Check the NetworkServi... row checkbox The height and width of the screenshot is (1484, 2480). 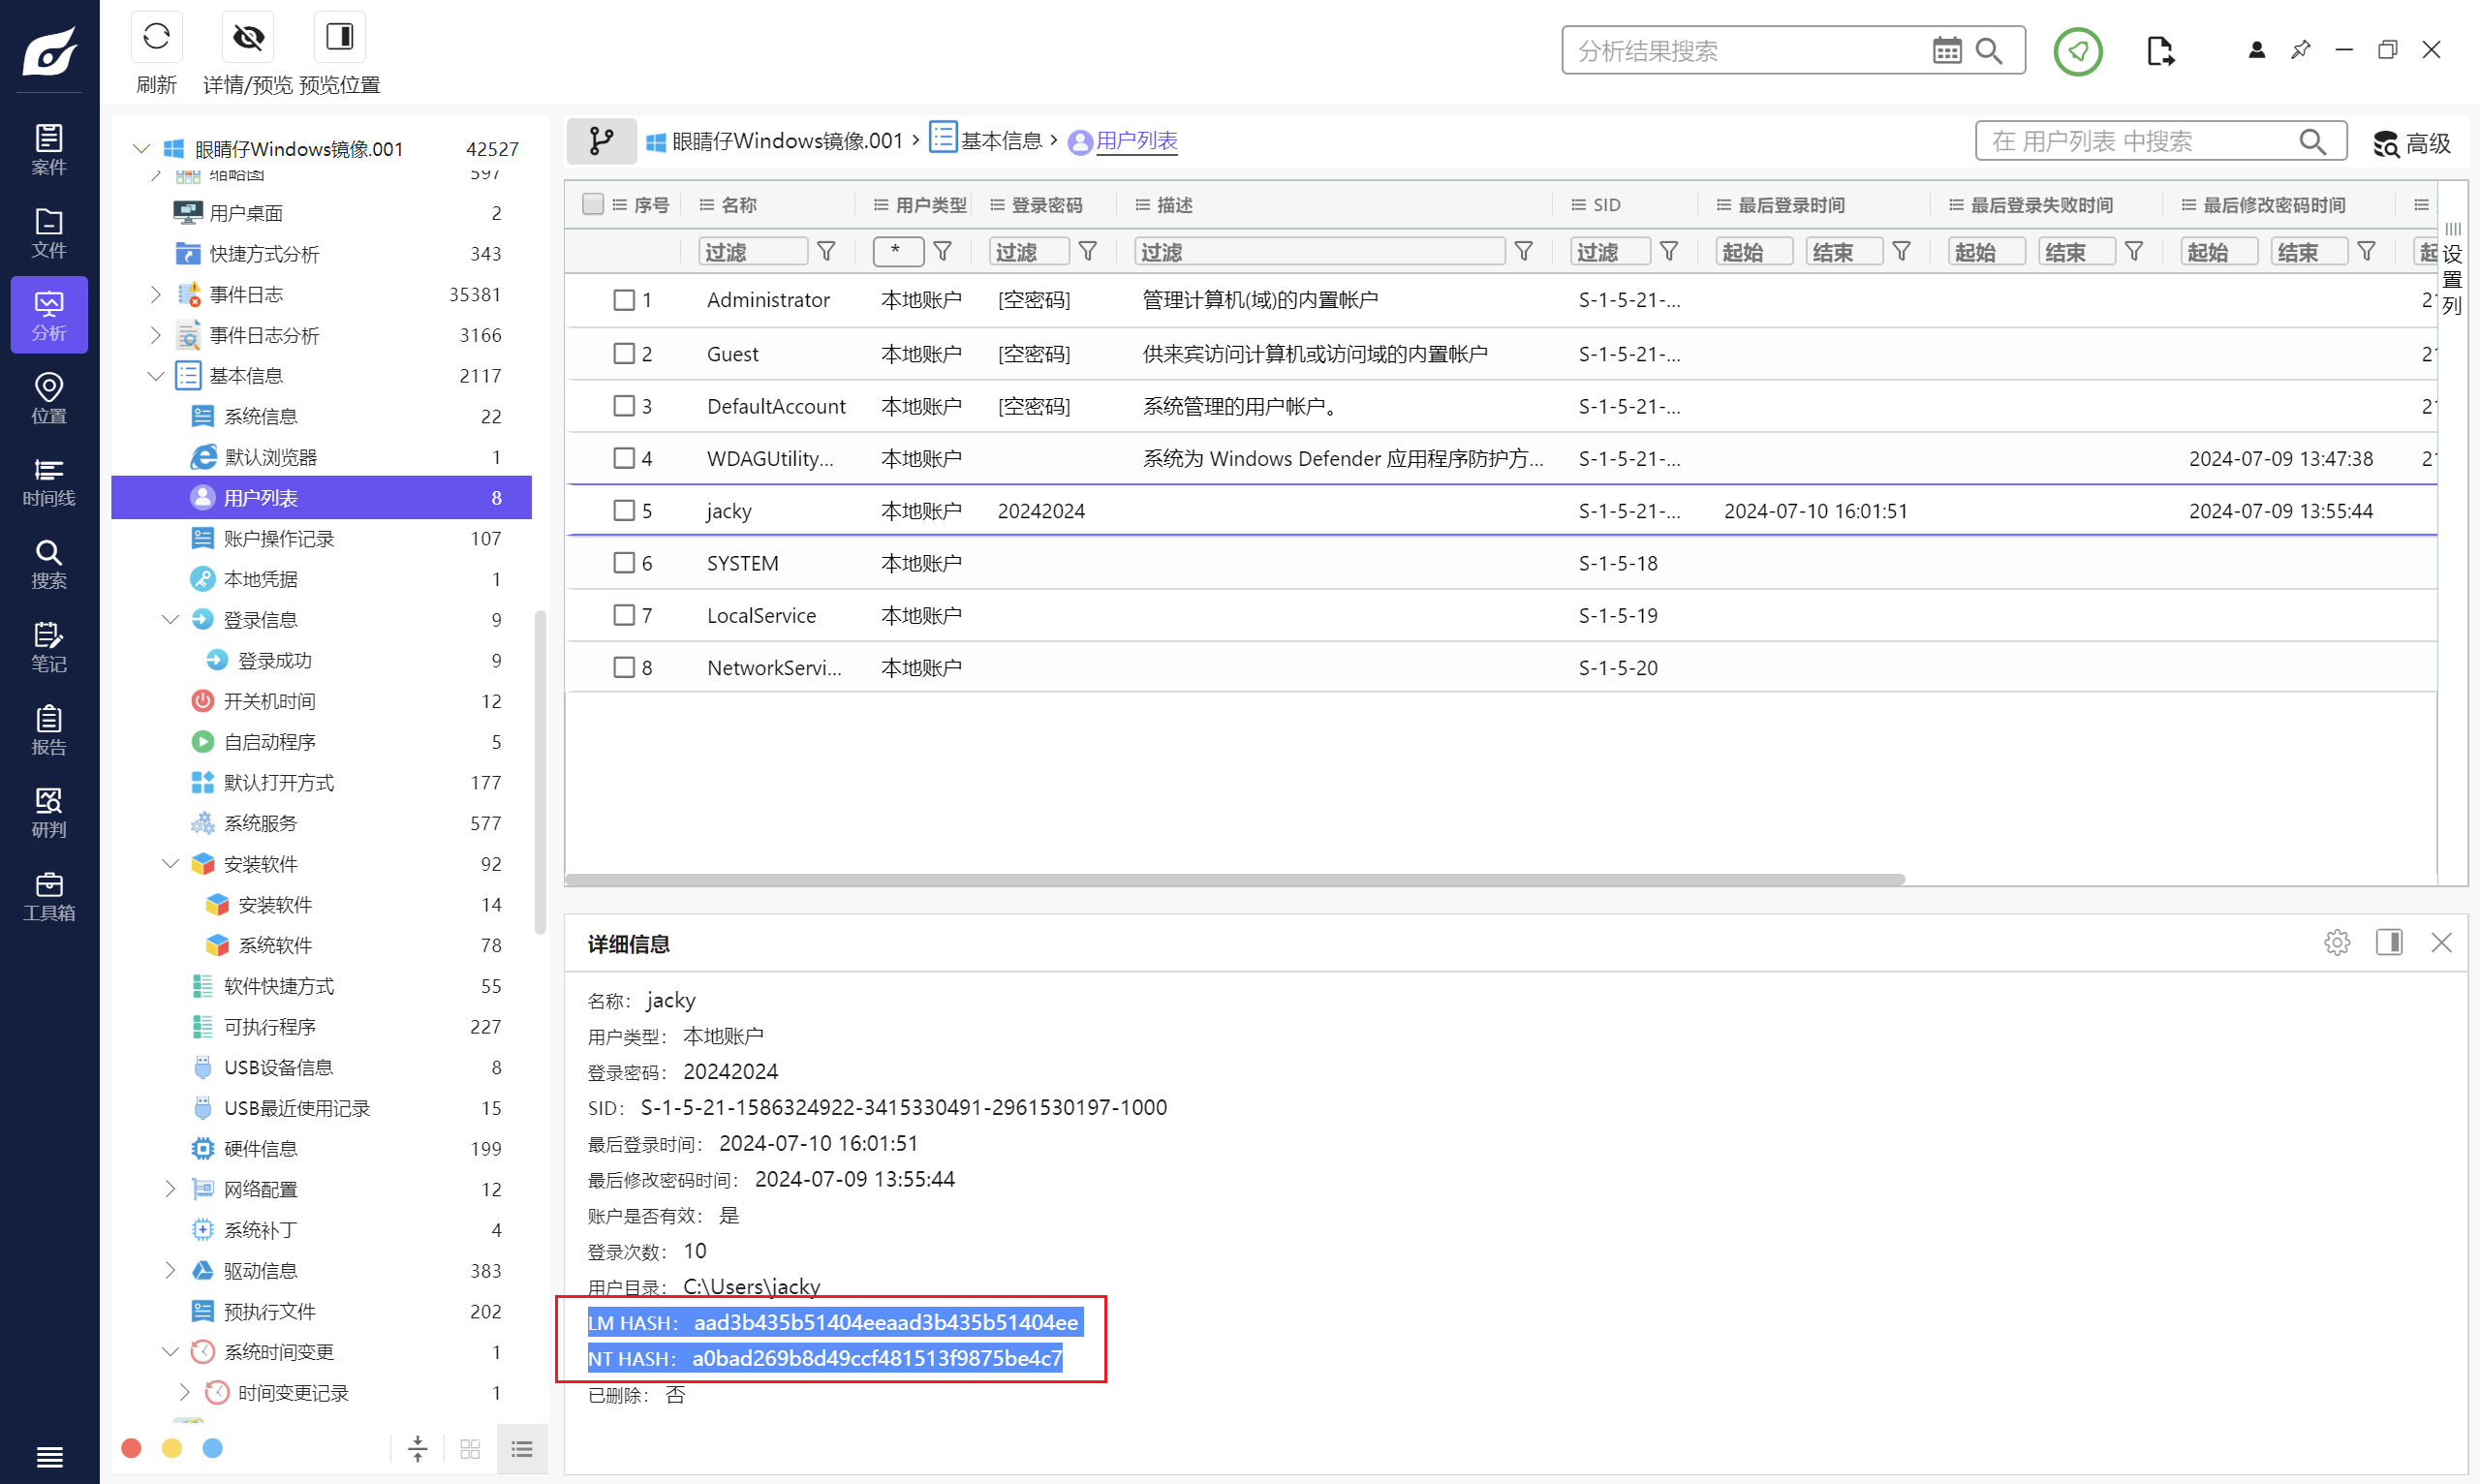pos(624,668)
